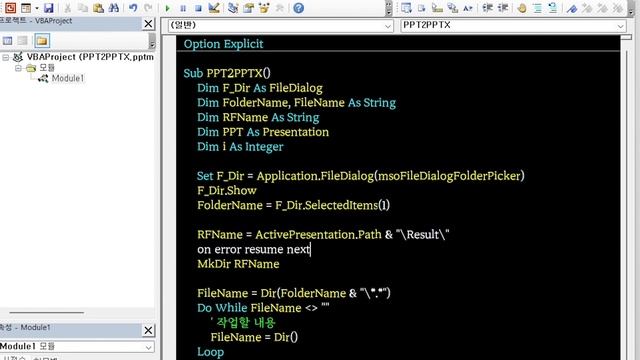Click the Previous Bookmark icon
The height and width of the screenshot is (360, 640).
(x=602, y=8)
